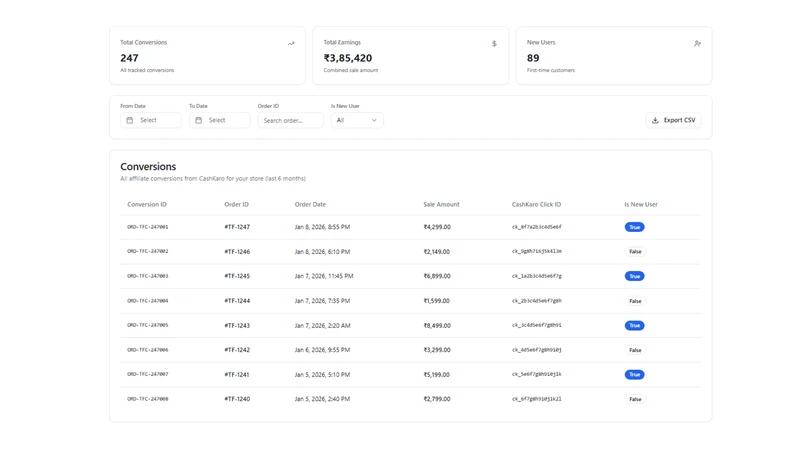Select order #TF-1244
800x450 pixels.
tap(237, 301)
